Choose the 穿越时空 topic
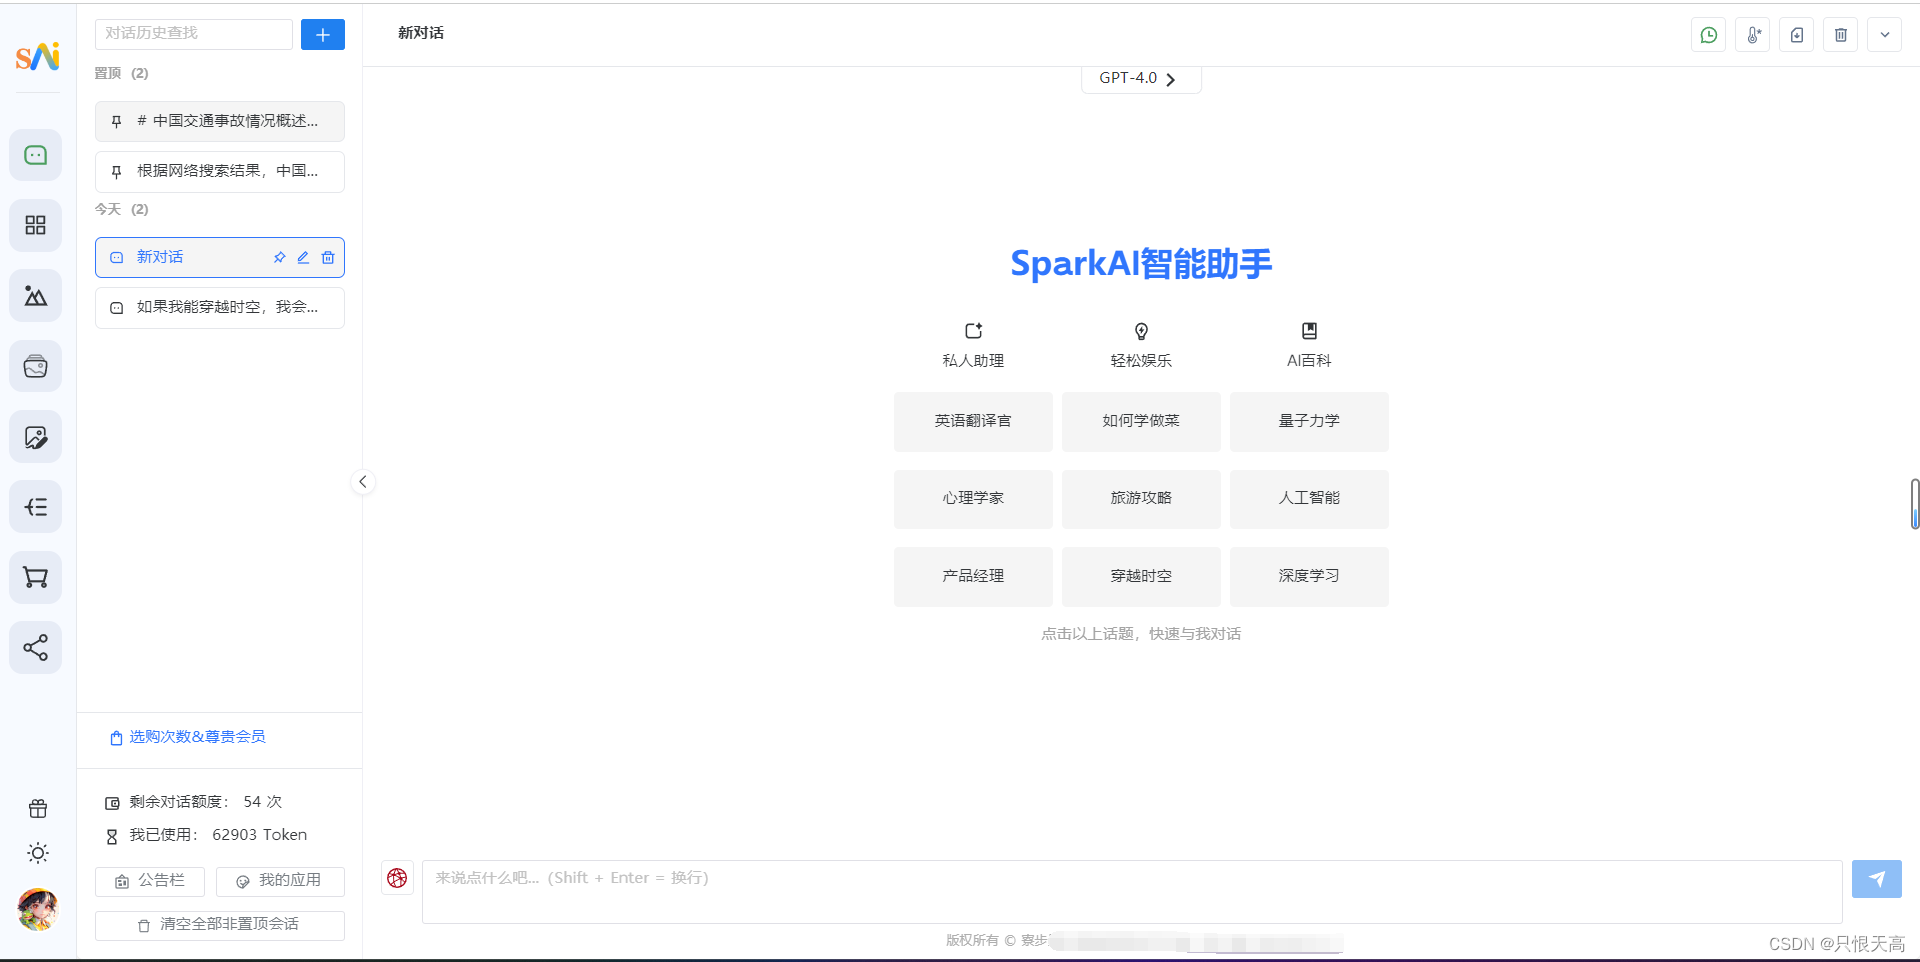The image size is (1920, 962). pos(1141,576)
